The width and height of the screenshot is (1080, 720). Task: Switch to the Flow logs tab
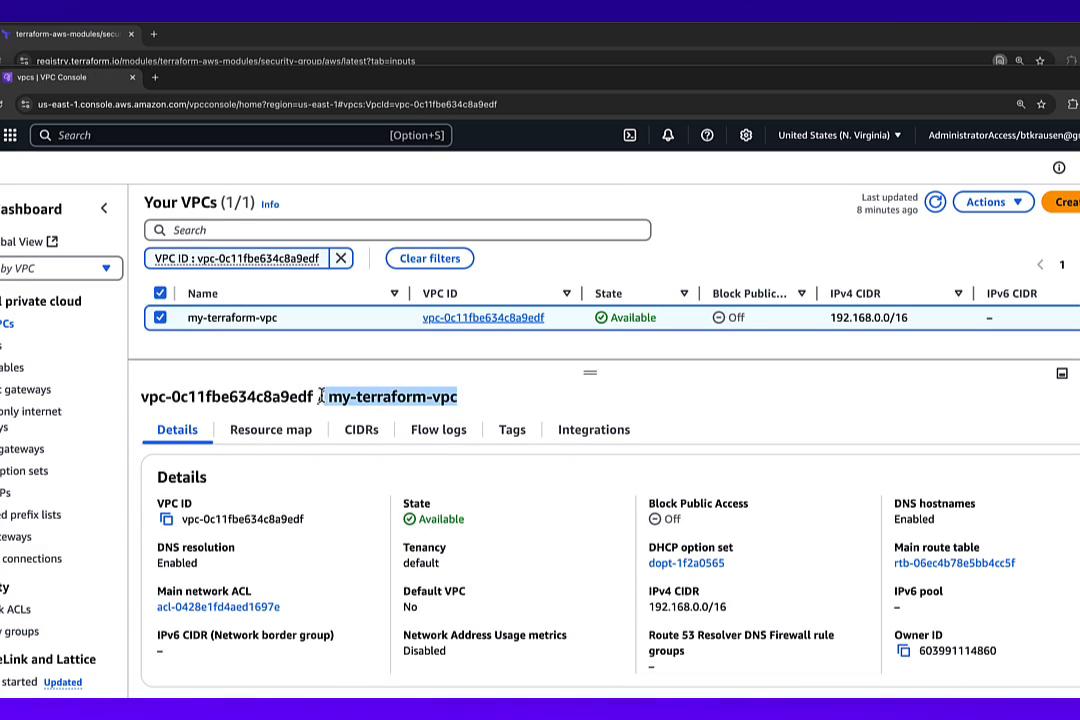(x=438, y=429)
